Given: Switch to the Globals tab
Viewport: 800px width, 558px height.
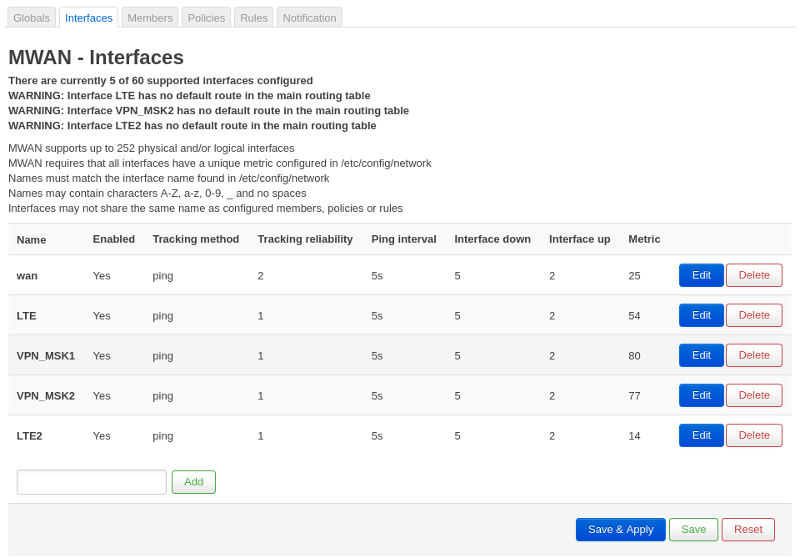Looking at the screenshot, I should [31, 18].
